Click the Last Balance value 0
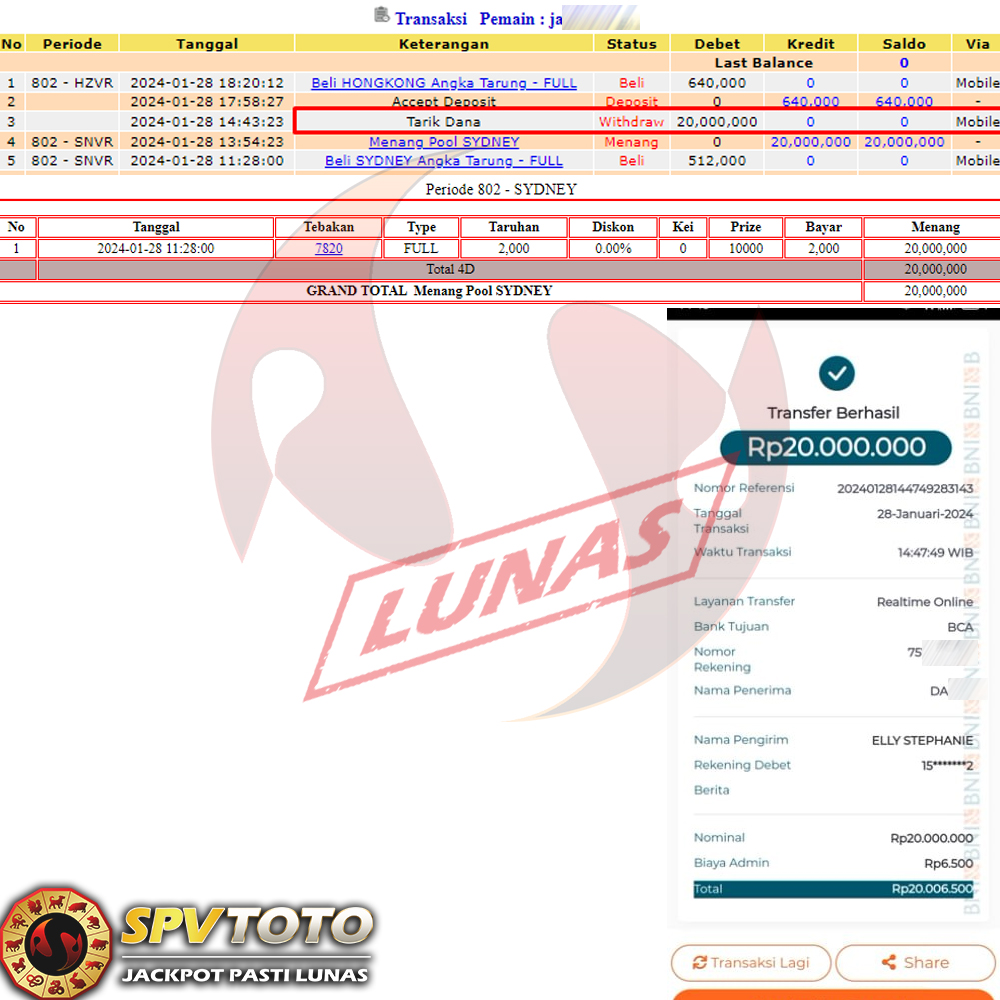 (x=904, y=63)
